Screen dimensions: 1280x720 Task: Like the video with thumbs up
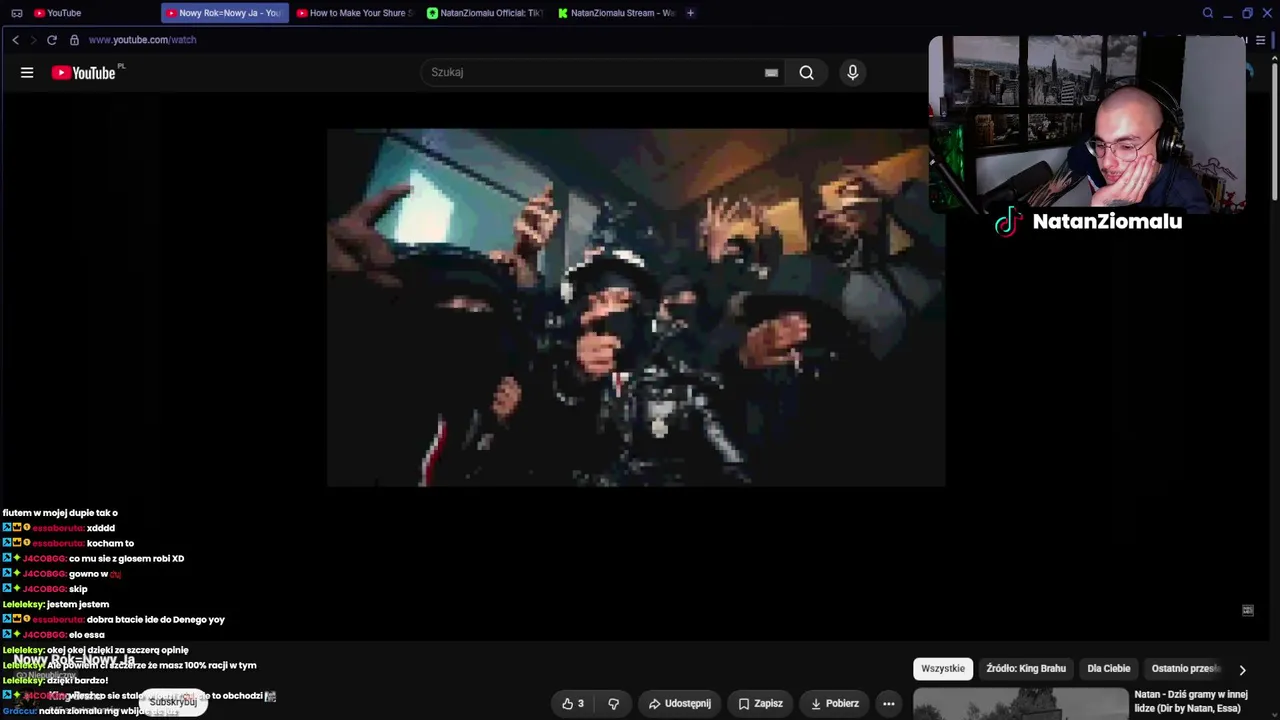(x=573, y=703)
